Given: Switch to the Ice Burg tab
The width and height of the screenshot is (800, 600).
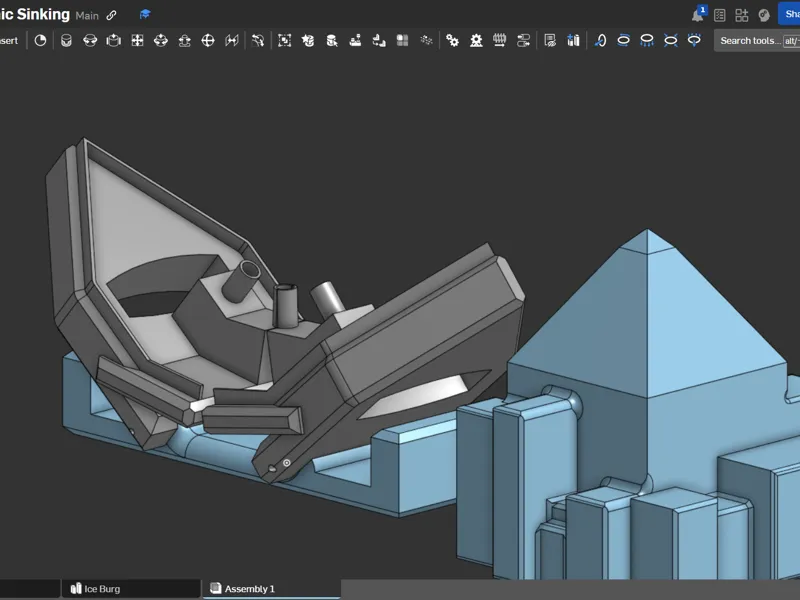Looking at the screenshot, I should point(131,589).
